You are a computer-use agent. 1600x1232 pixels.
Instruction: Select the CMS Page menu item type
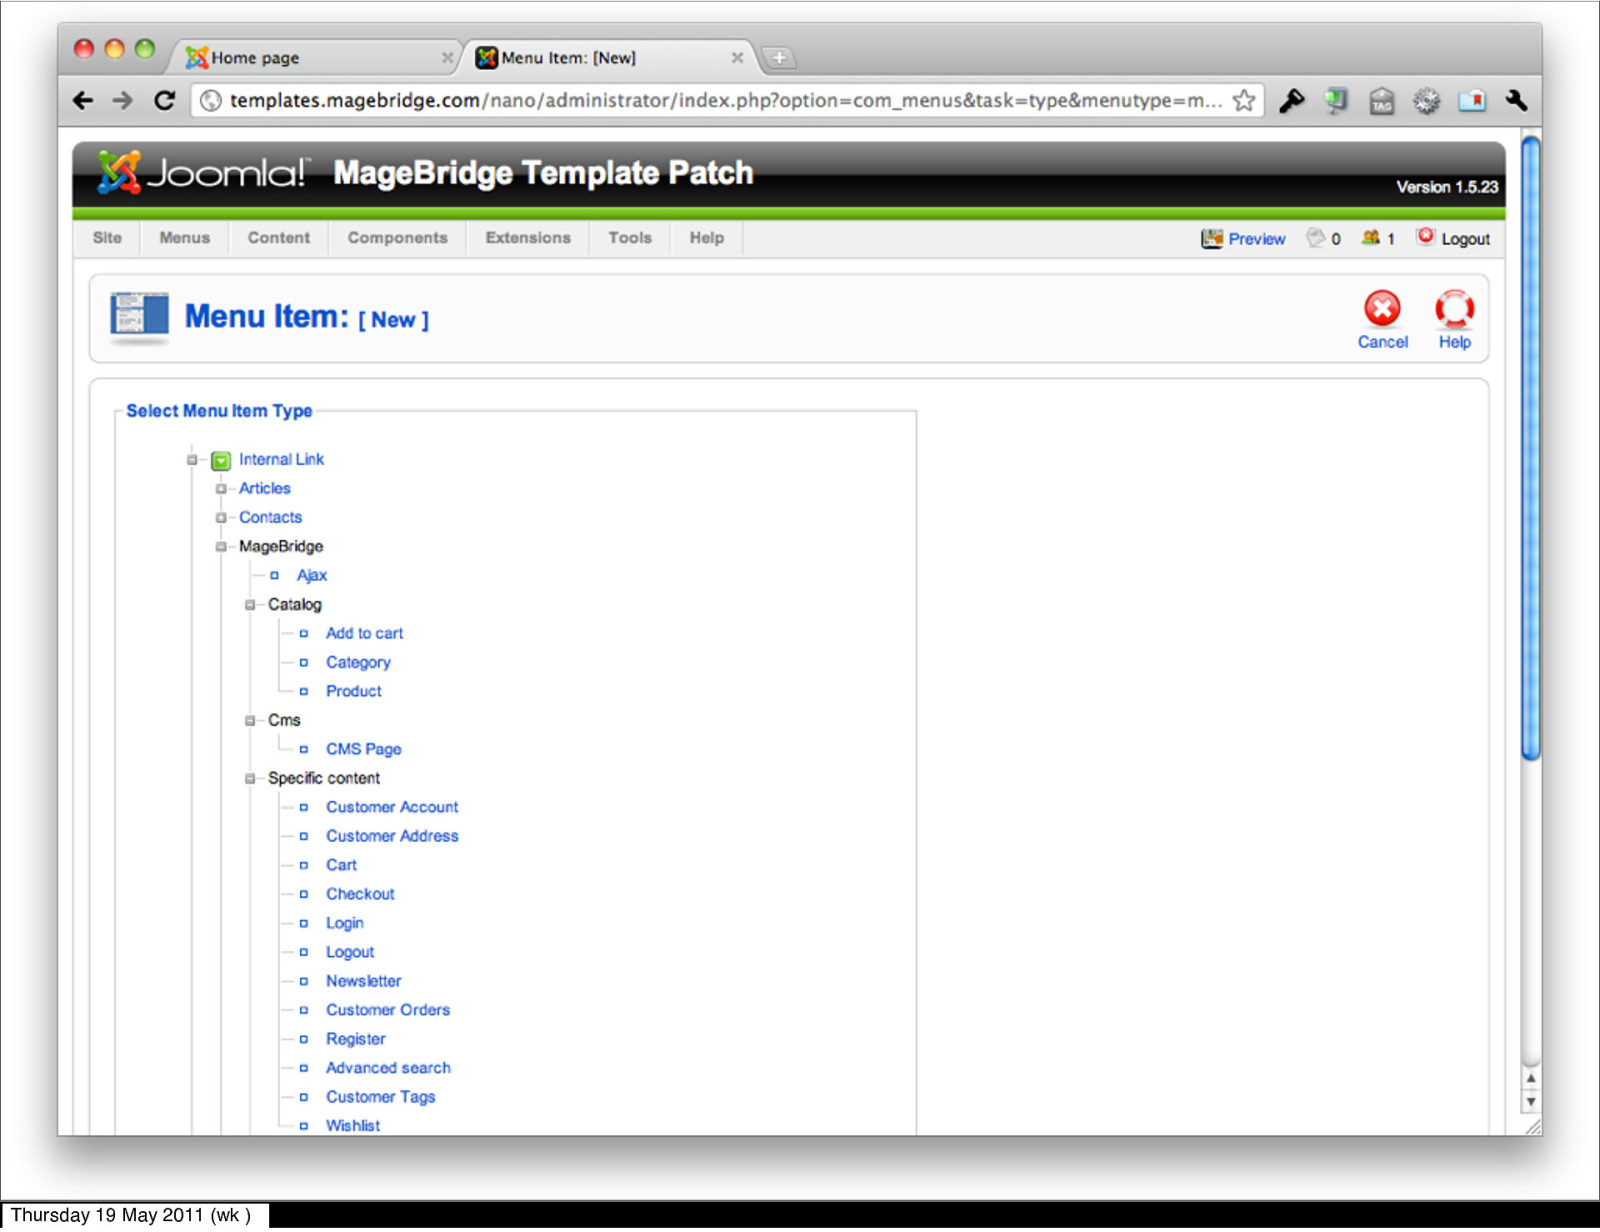363,750
